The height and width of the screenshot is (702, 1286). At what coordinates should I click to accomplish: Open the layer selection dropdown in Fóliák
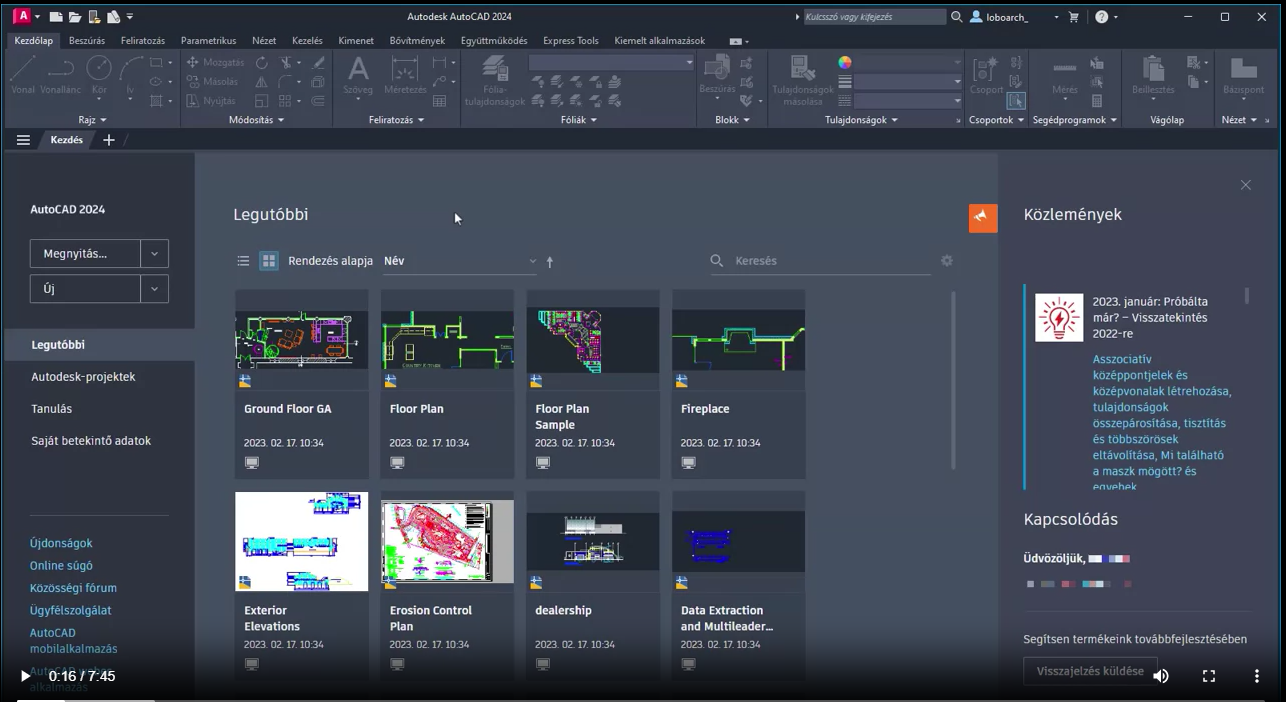[611, 62]
